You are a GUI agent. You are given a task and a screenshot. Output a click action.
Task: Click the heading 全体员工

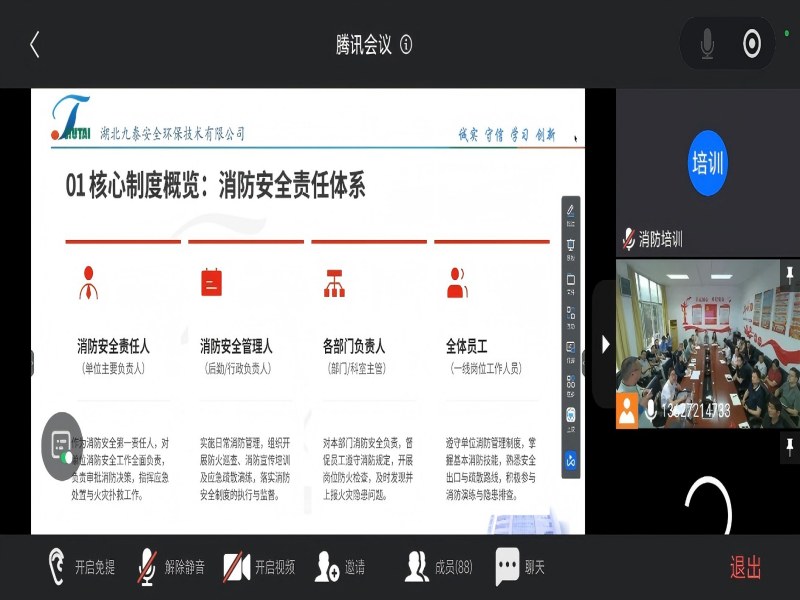point(466,346)
